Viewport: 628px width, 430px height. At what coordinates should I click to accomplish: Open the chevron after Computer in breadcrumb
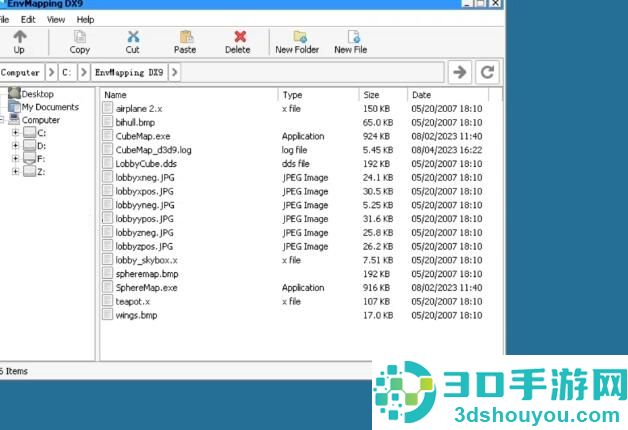click(51, 72)
